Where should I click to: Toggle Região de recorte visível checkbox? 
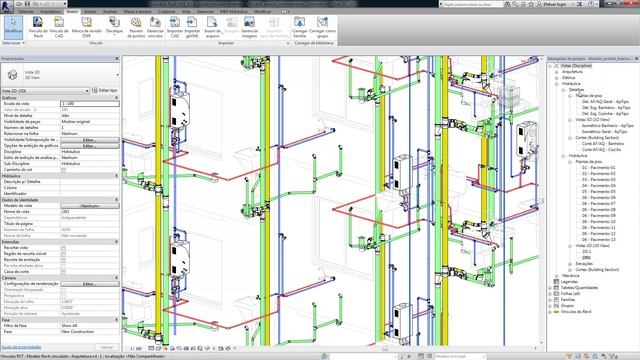click(x=63, y=254)
